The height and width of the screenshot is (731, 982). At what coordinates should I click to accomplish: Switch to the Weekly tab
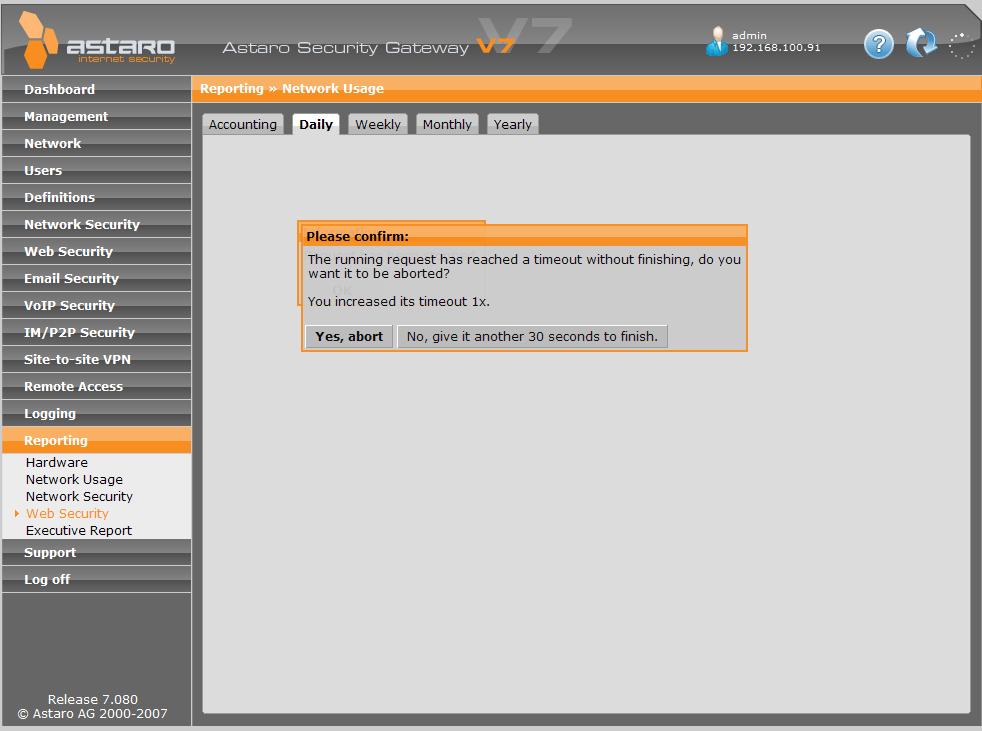pyautogui.click(x=378, y=124)
